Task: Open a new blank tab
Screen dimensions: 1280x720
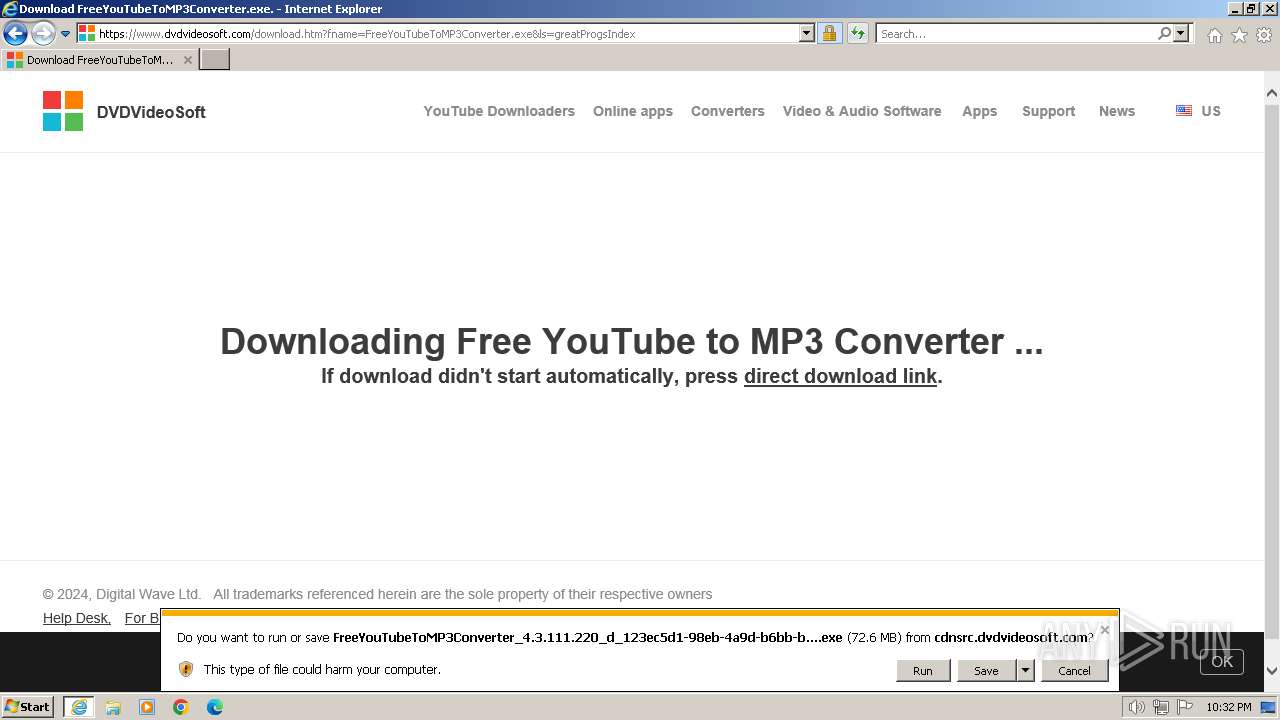Action: click(215, 60)
